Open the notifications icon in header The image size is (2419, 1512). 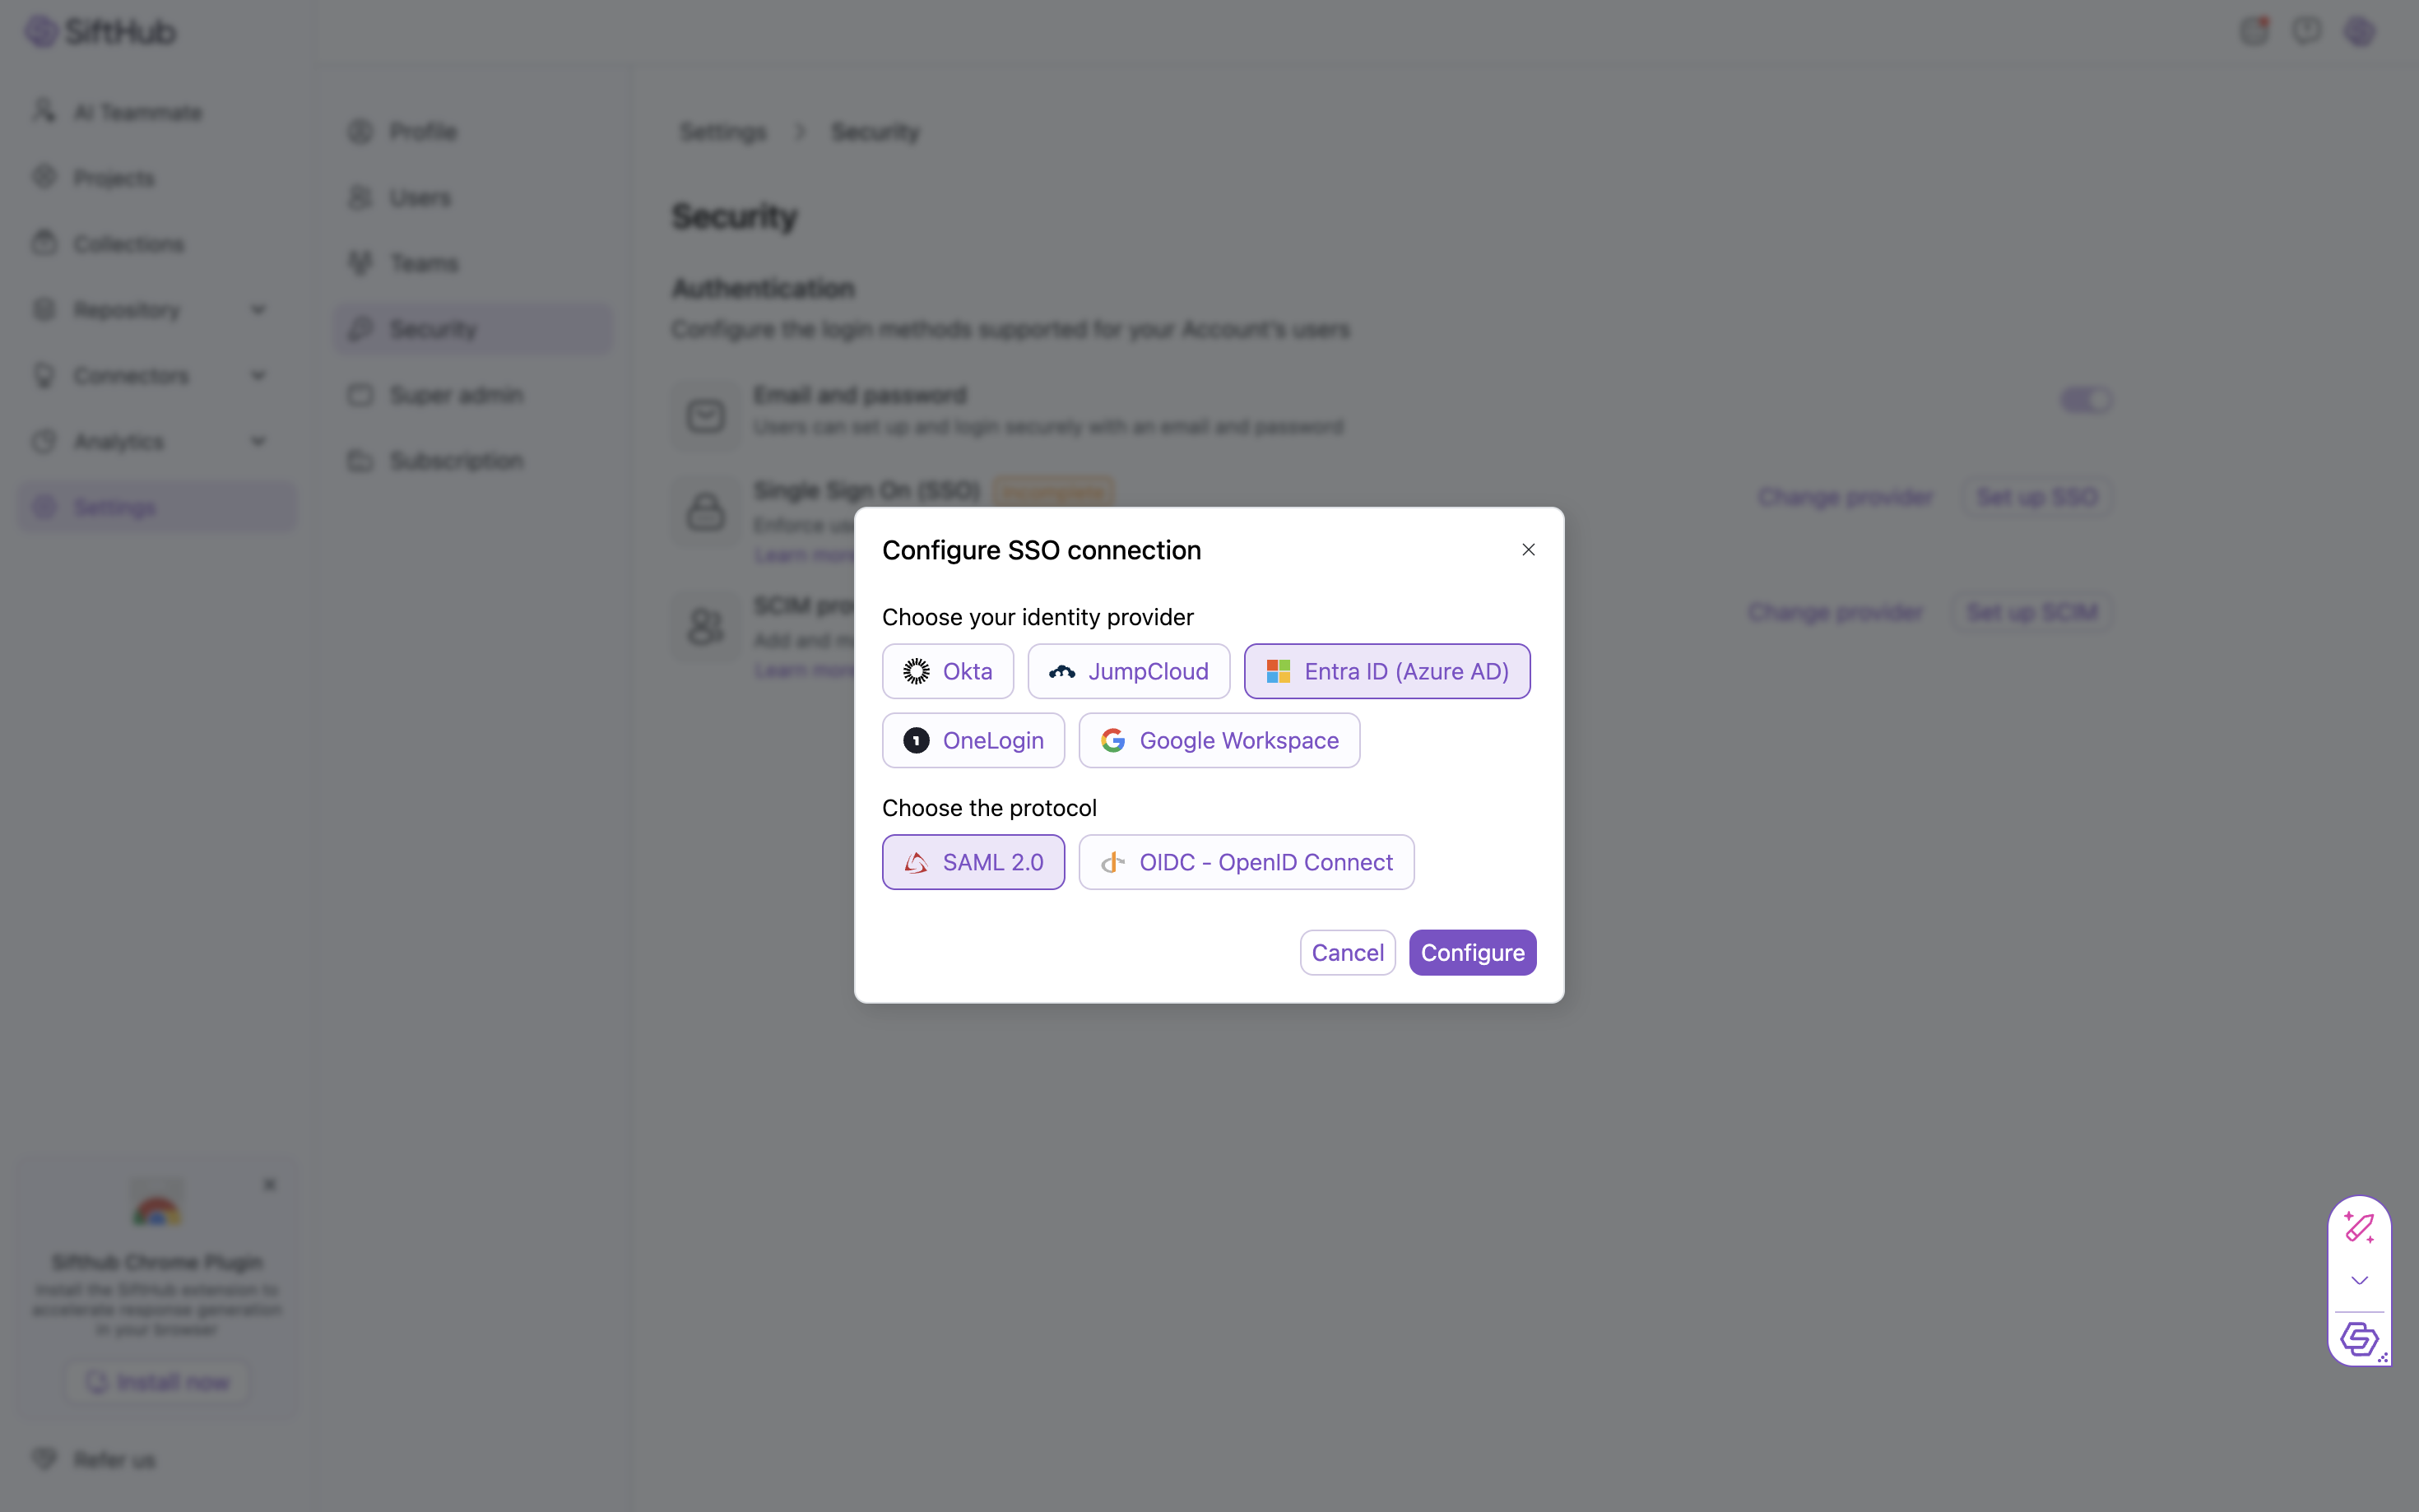click(x=2254, y=31)
